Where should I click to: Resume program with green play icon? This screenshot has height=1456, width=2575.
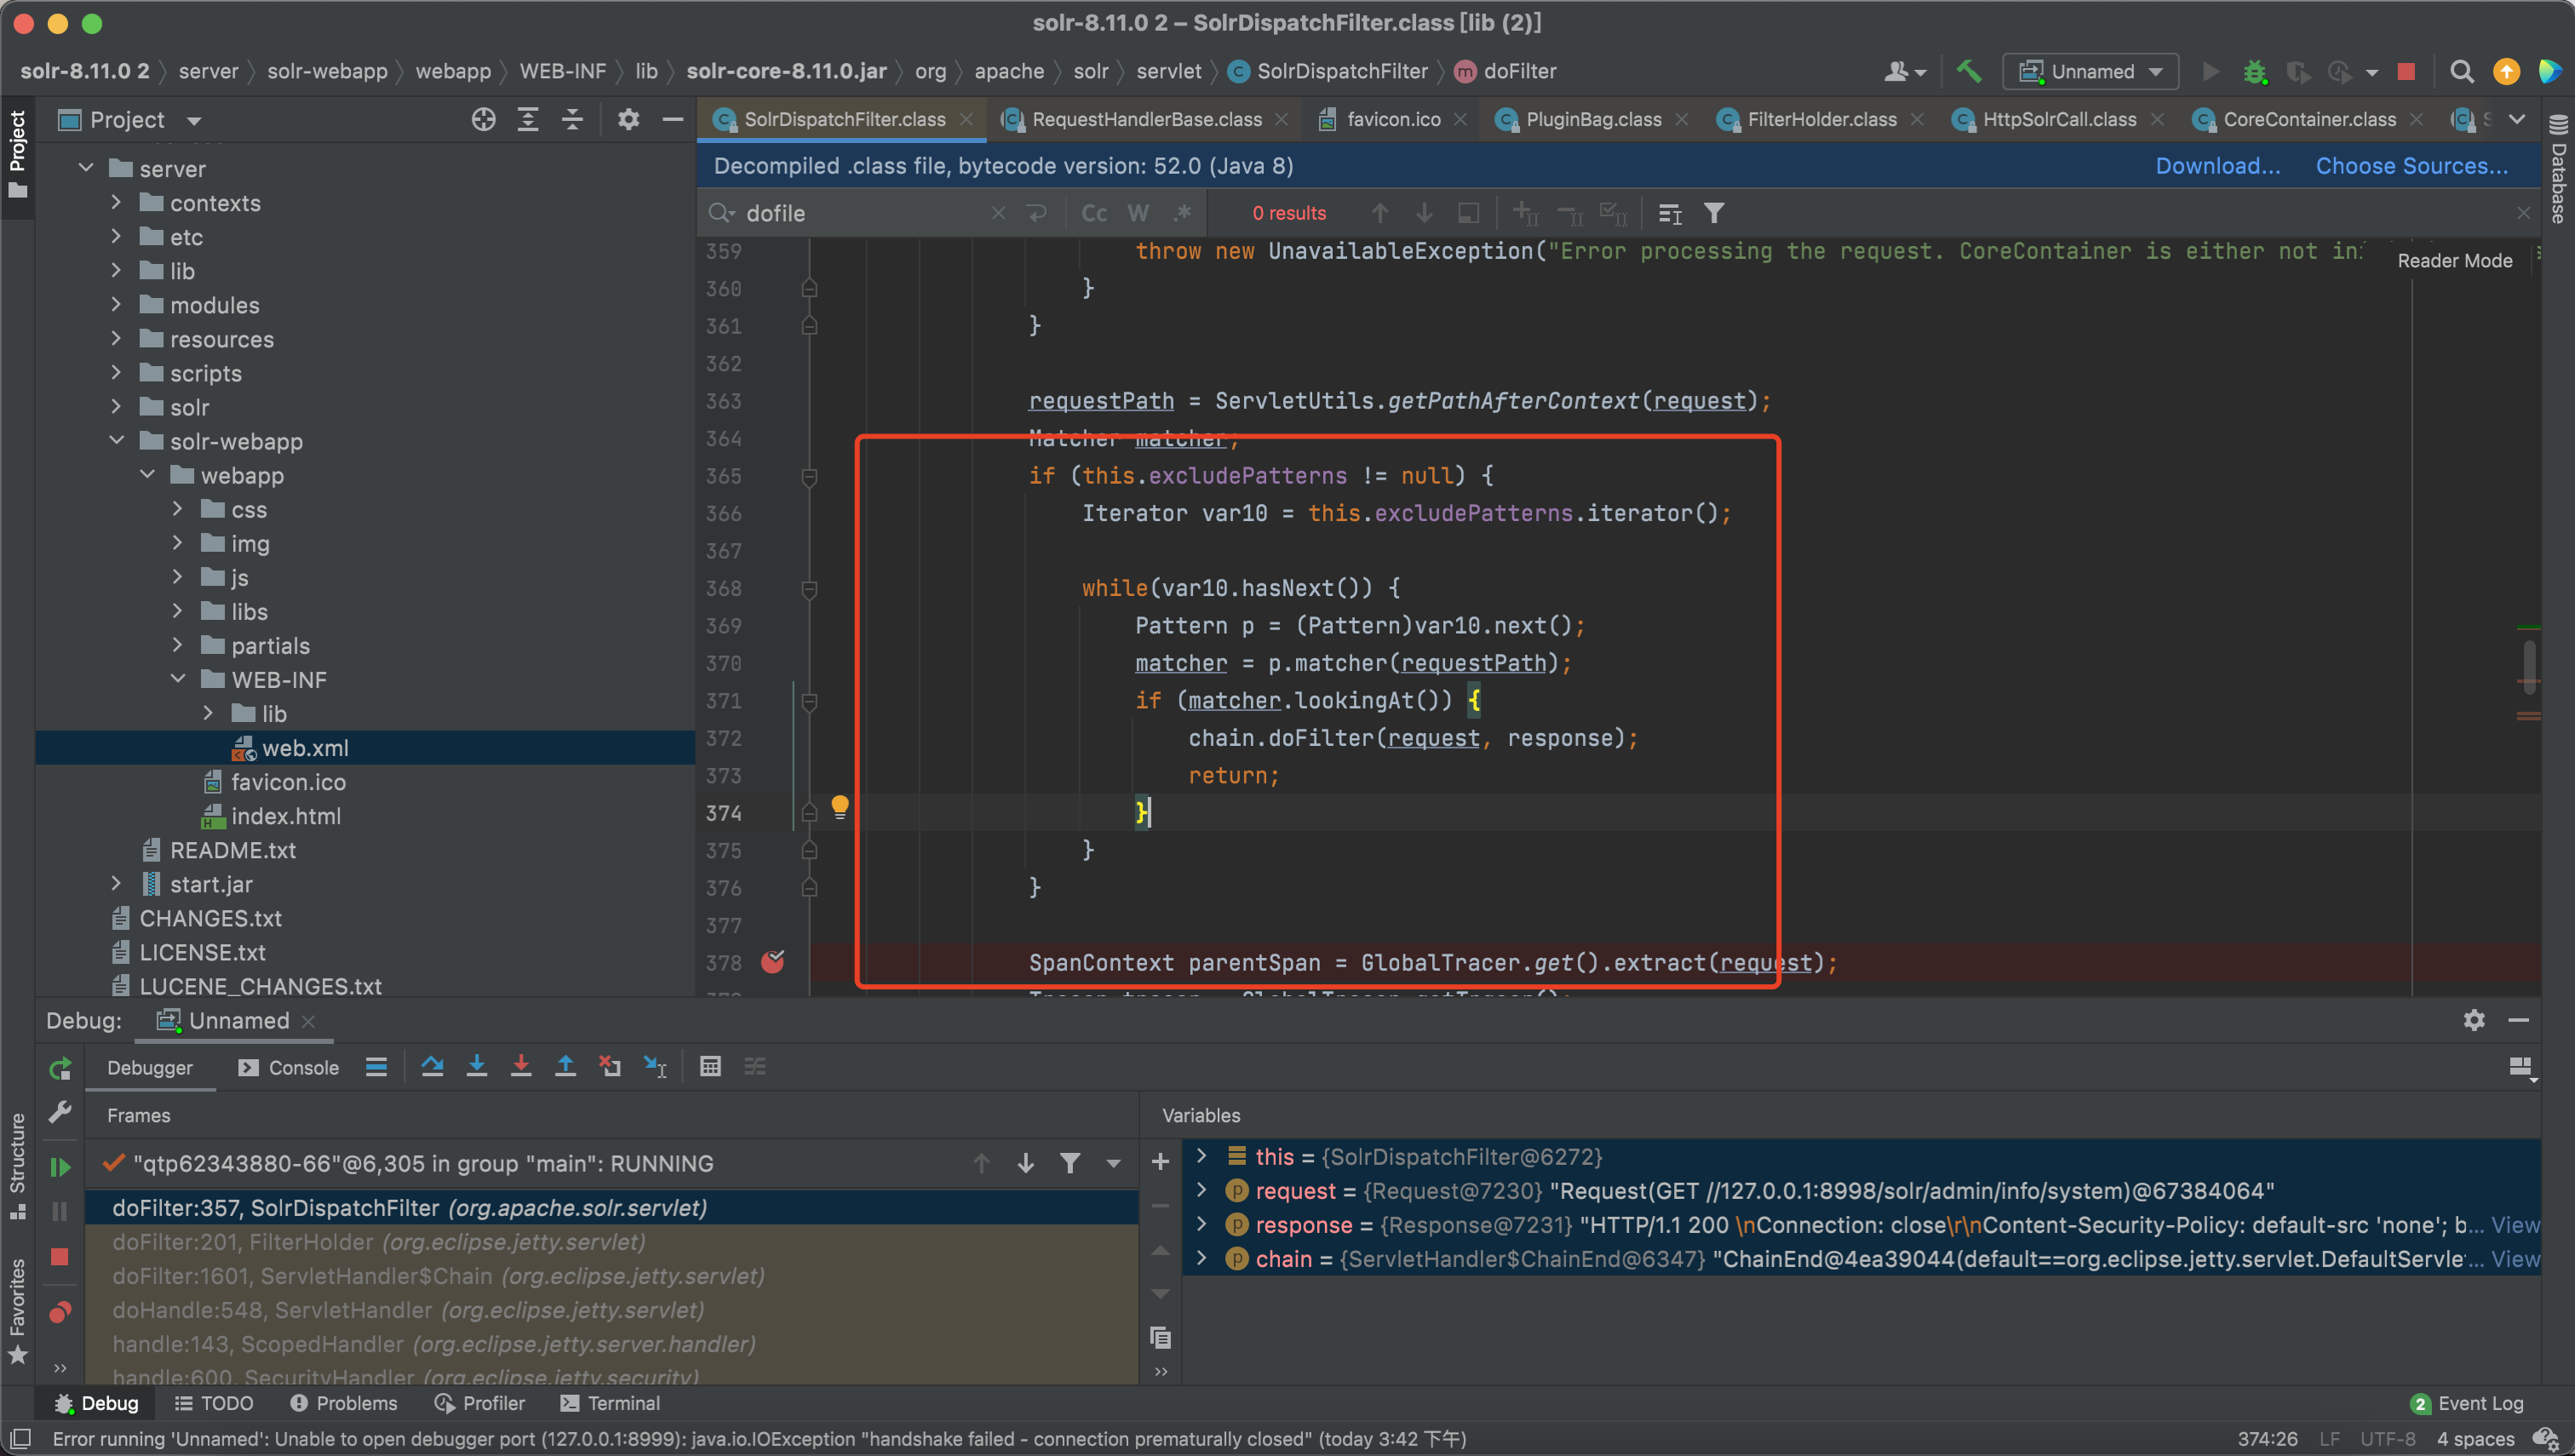click(x=60, y=1166)
